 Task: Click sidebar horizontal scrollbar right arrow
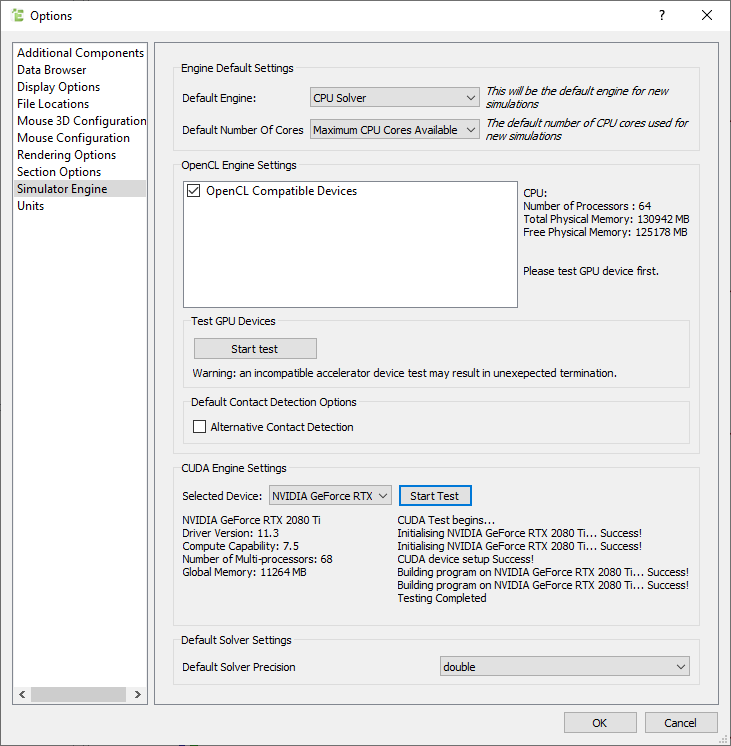pos(139,695)
